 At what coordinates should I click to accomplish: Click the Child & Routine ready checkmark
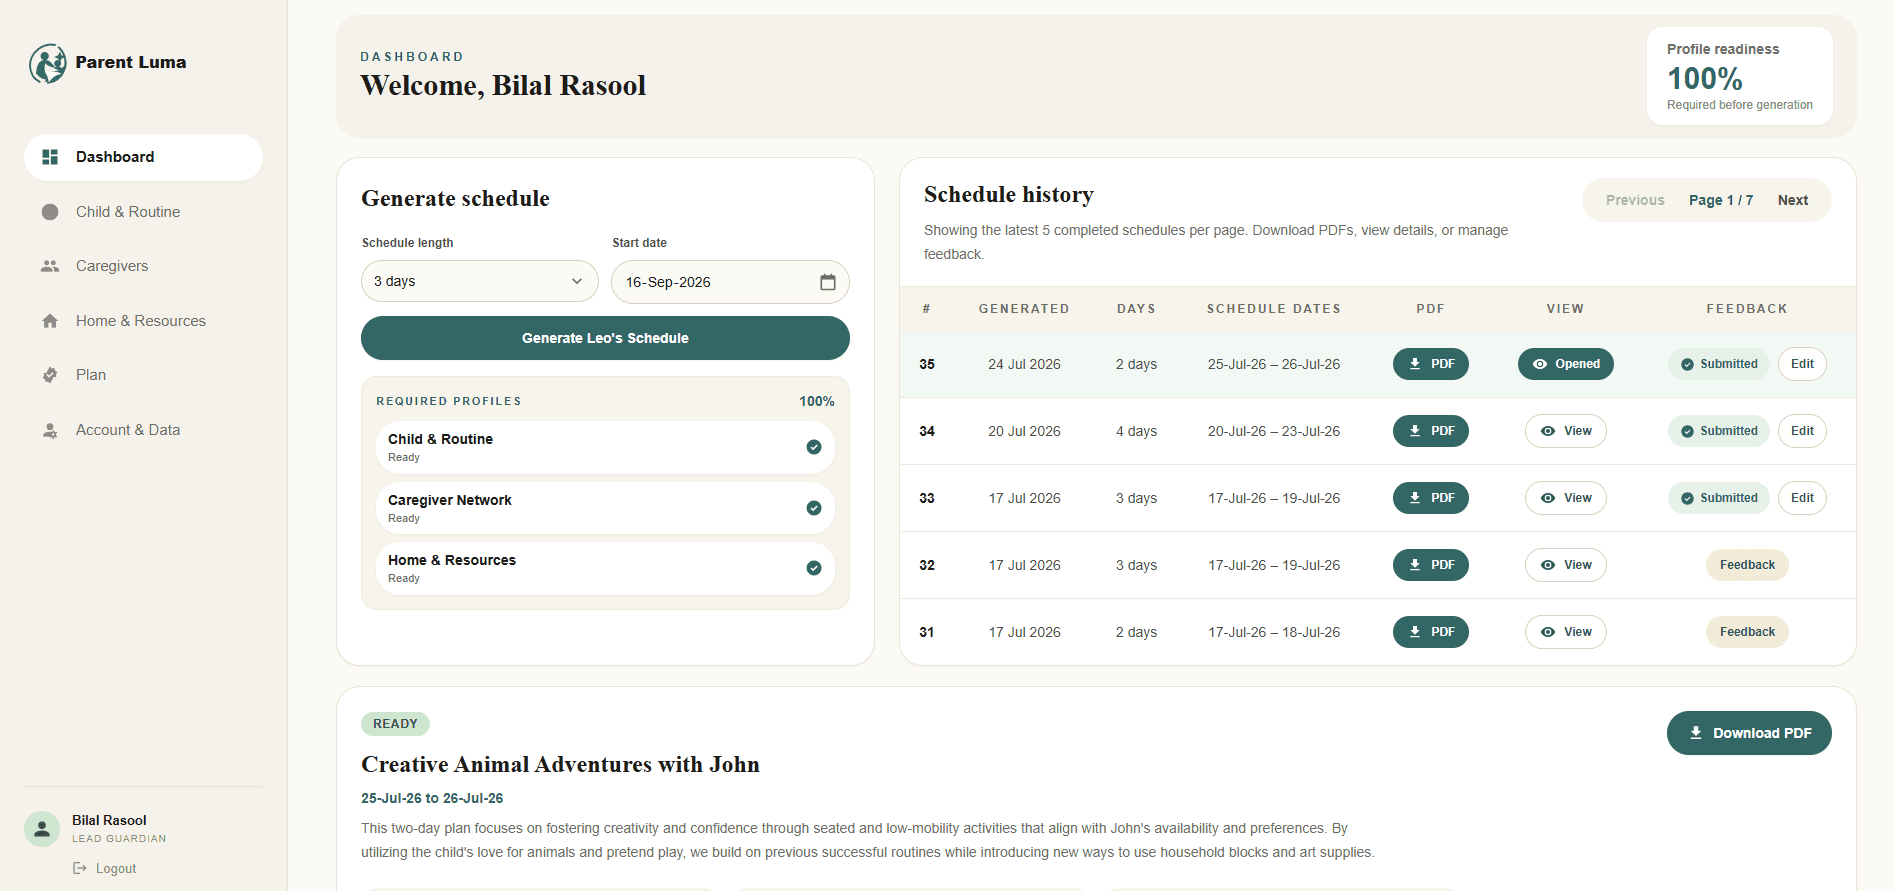[814, 447]
